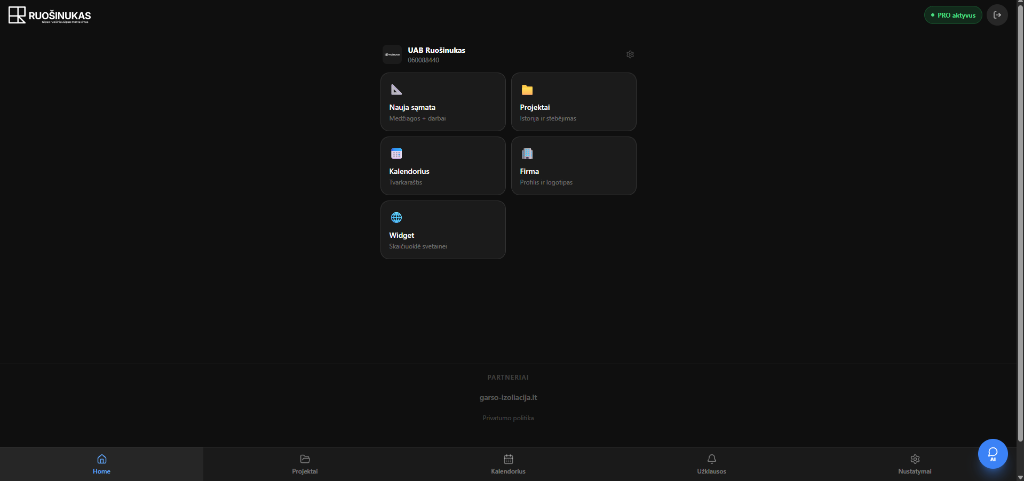Screen dimensions: 1024x481
Task: Switch to the Projektai bottom tab label
Action: click(x=305, y=471)
